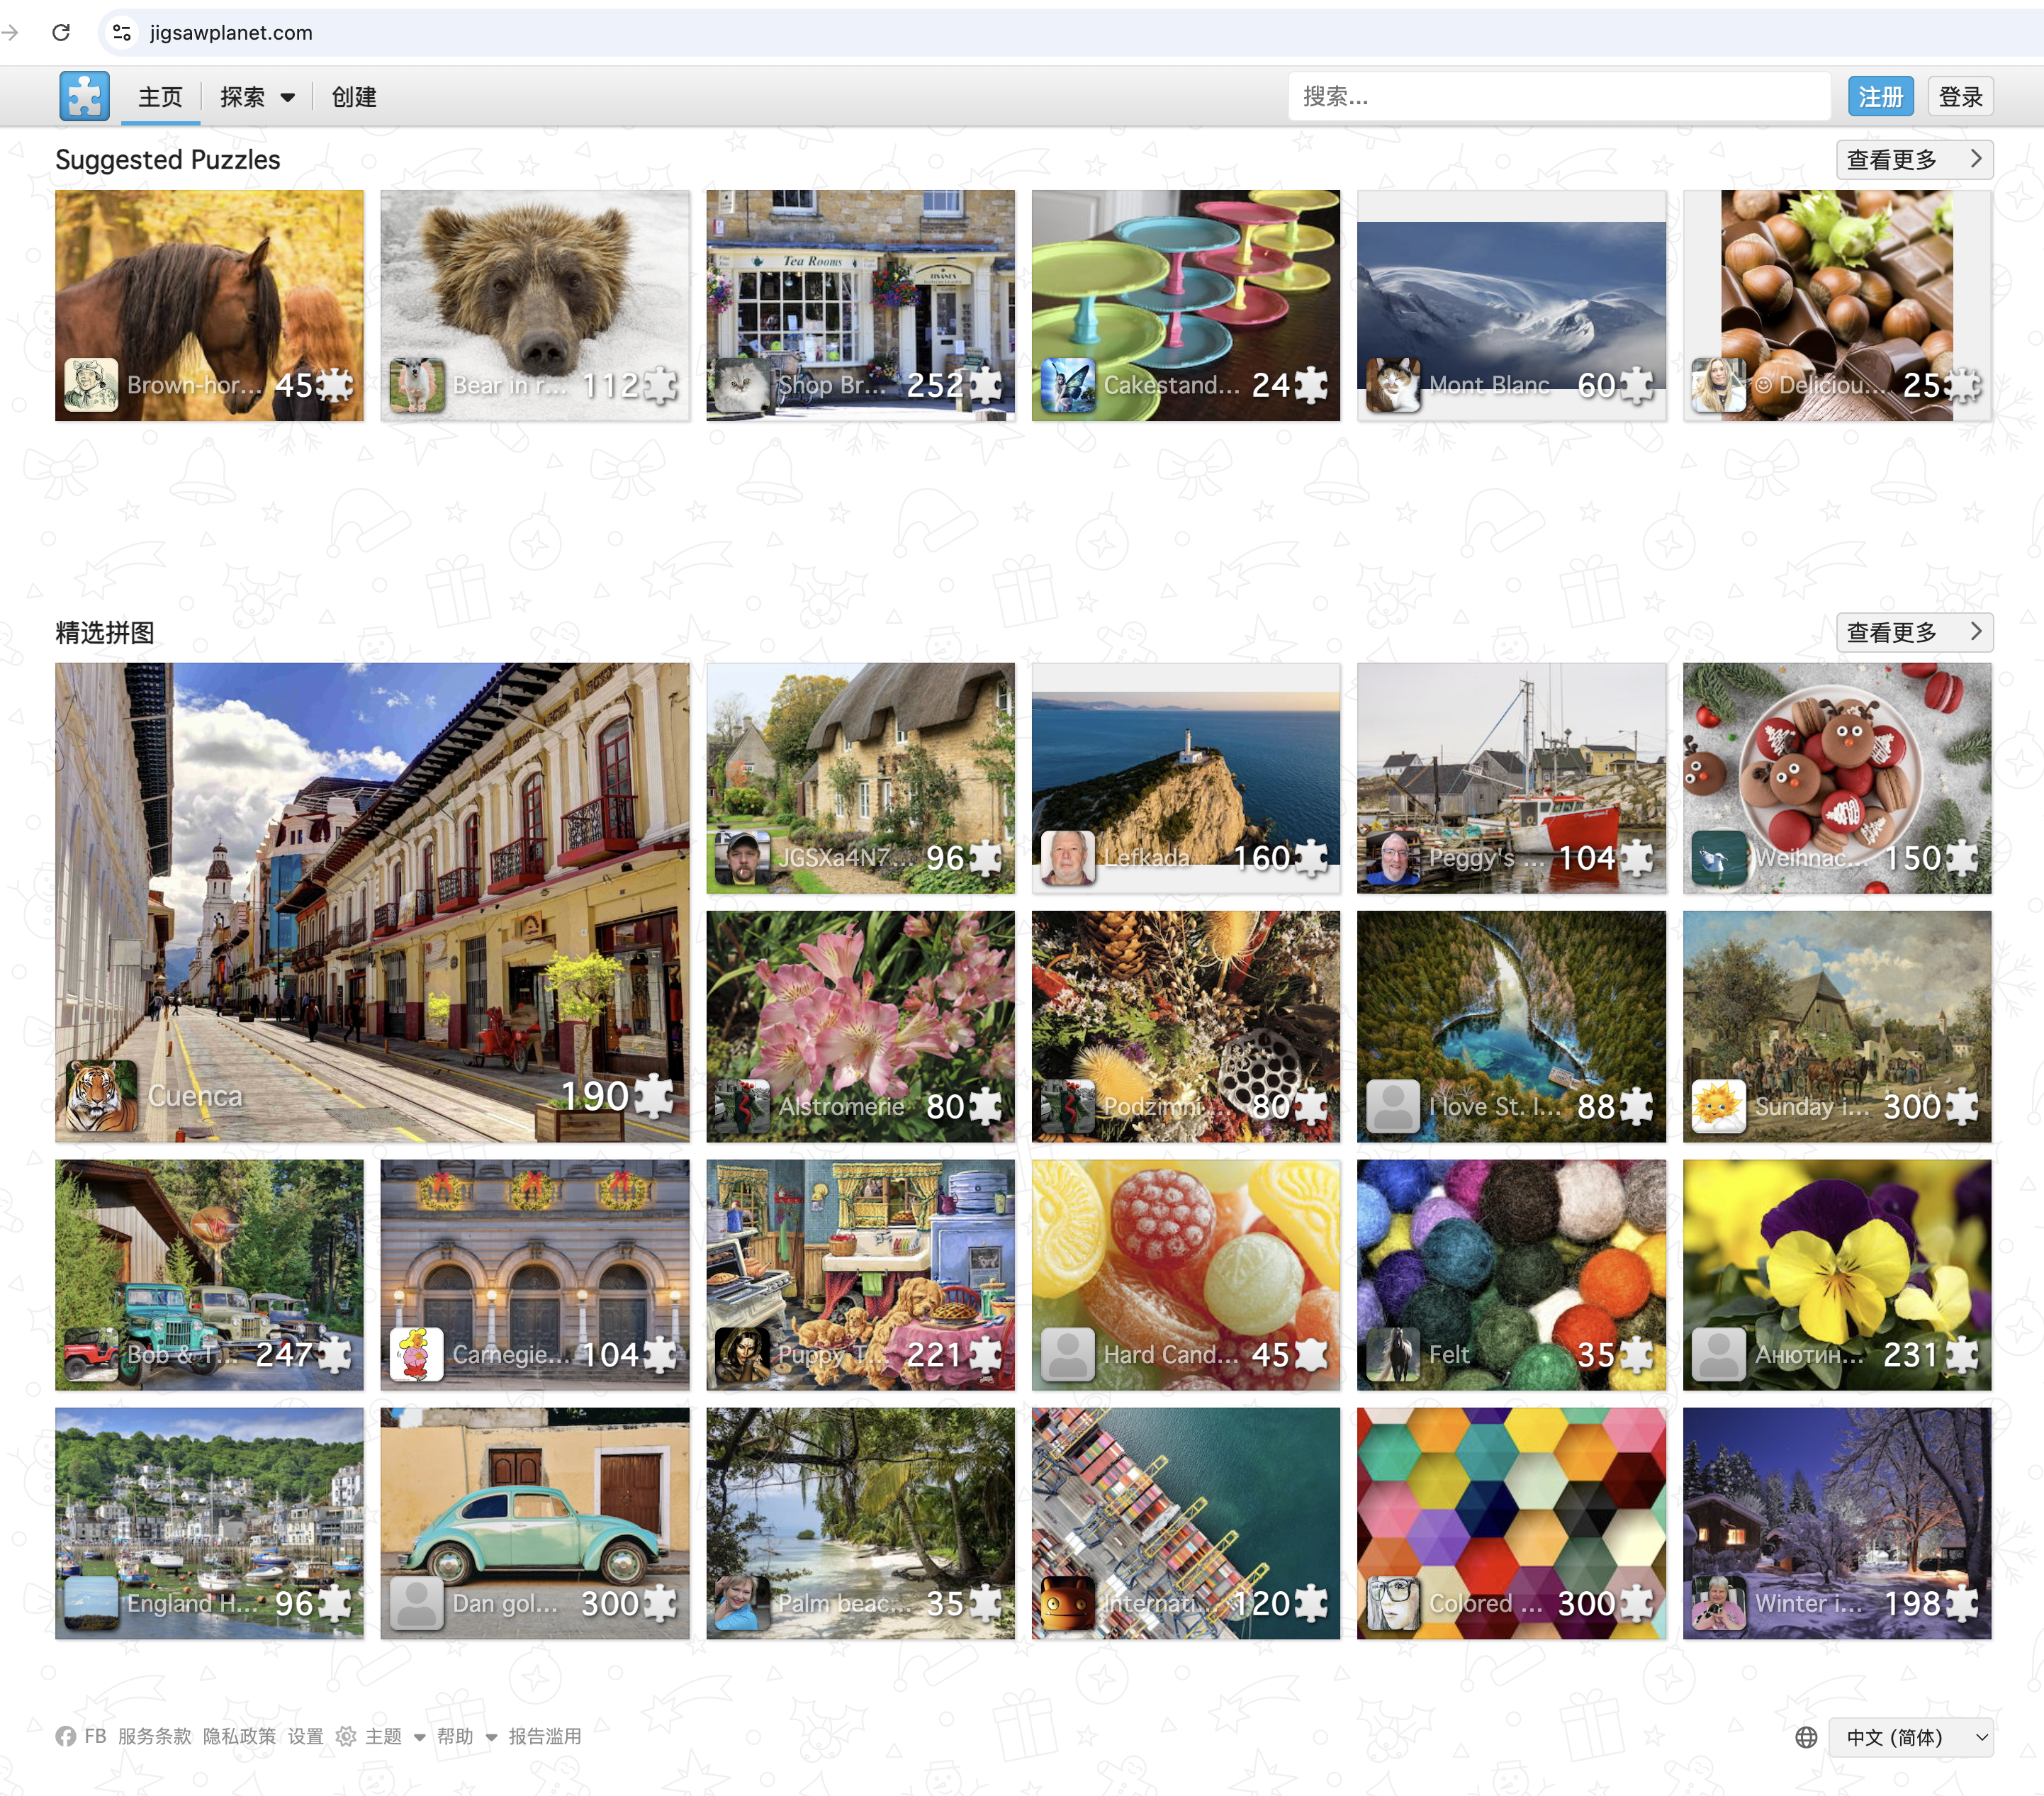The width and height of the screenshot is (2044, 1796).
Task: Switch to the 主页 tab
Action: (160, 97)
